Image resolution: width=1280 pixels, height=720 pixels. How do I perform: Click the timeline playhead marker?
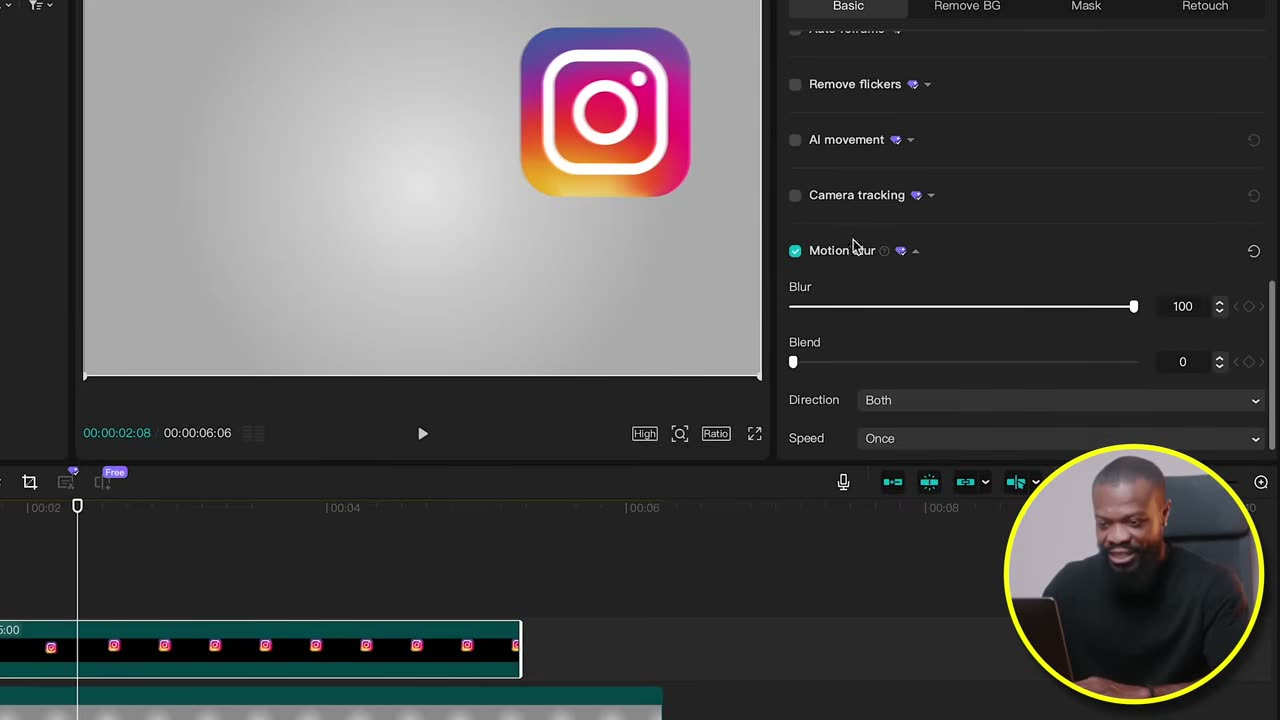[x=77, y=507]
